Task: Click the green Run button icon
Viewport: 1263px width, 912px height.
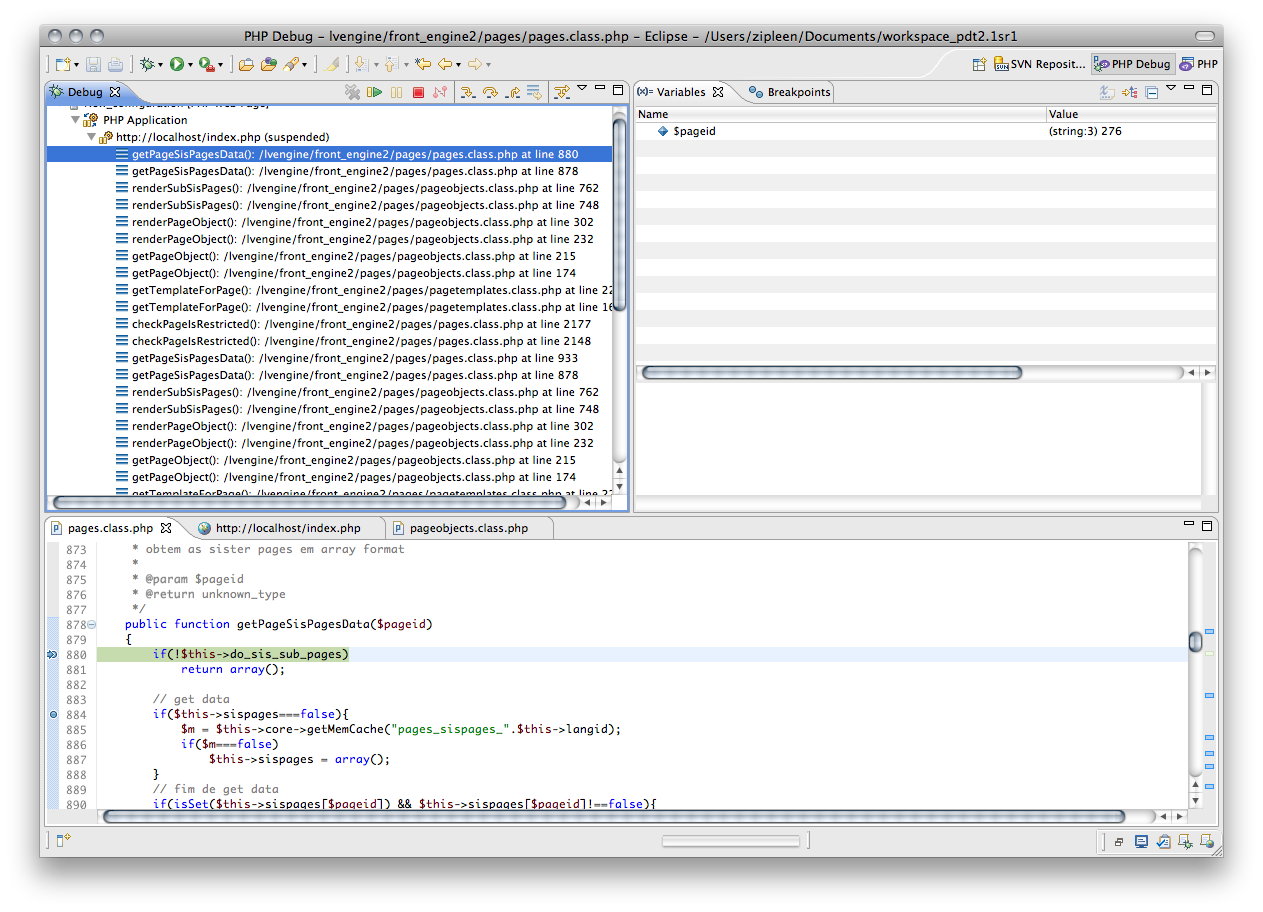Action: [x=176, y=64]
